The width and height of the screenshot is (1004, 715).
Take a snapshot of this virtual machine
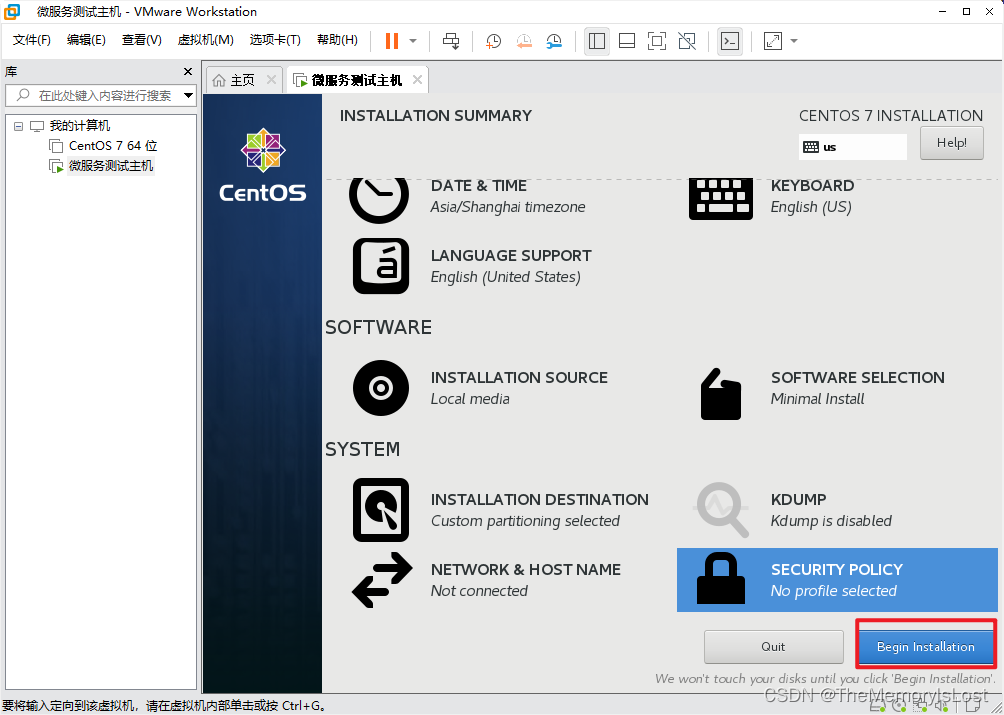pos(493,41)
